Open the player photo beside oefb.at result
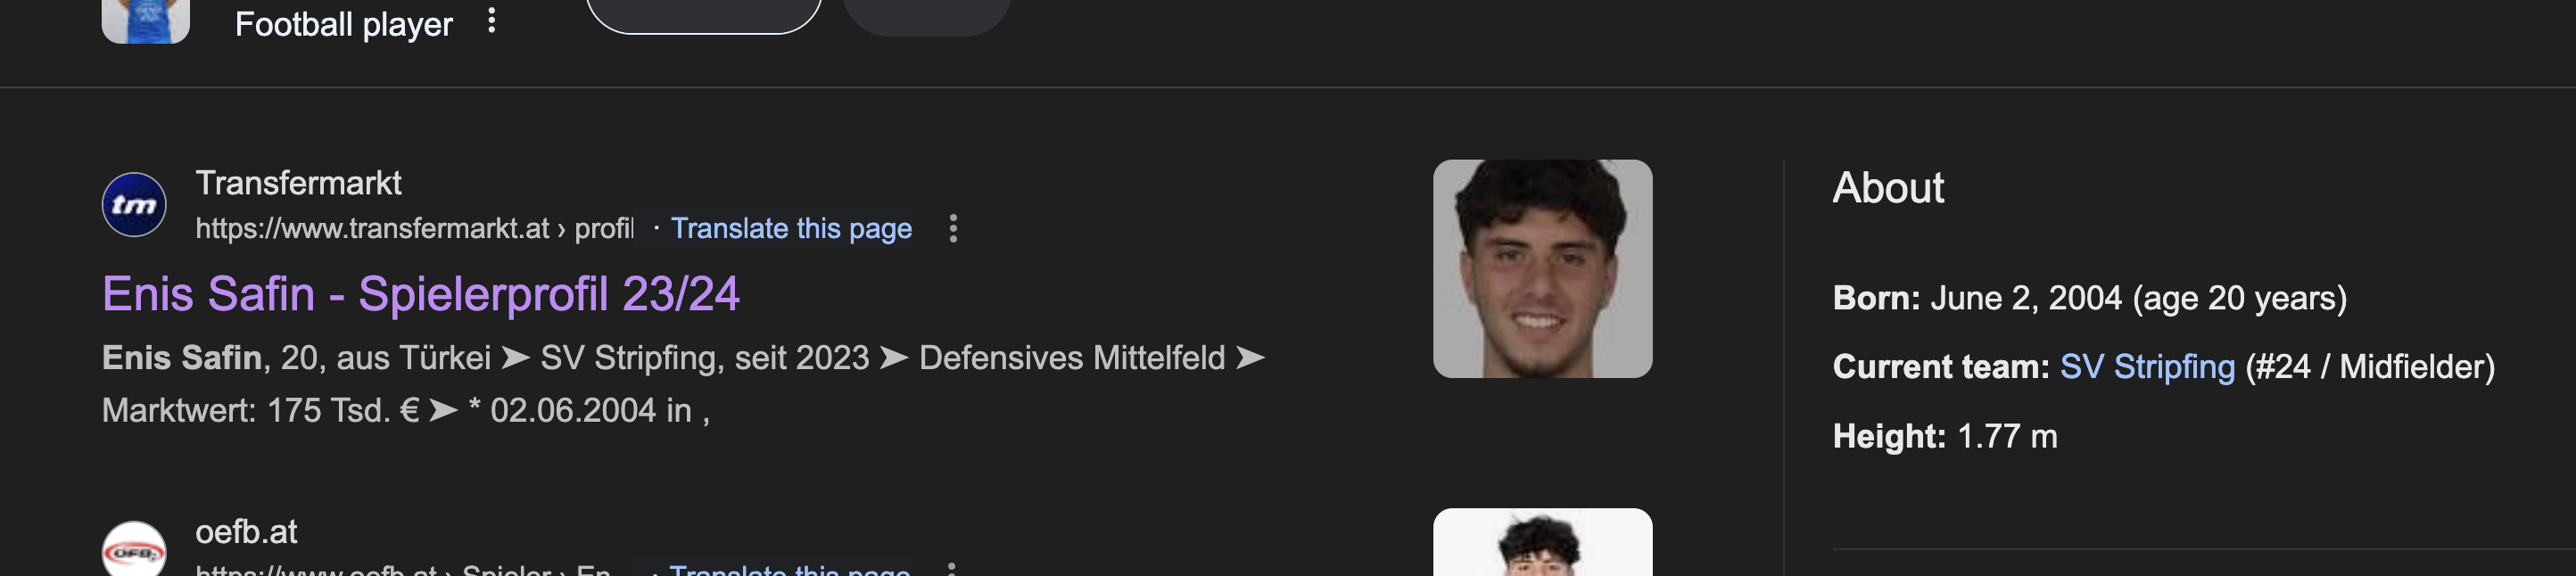This screenshot has width=2576, height=576. (x=1542, y=542)
